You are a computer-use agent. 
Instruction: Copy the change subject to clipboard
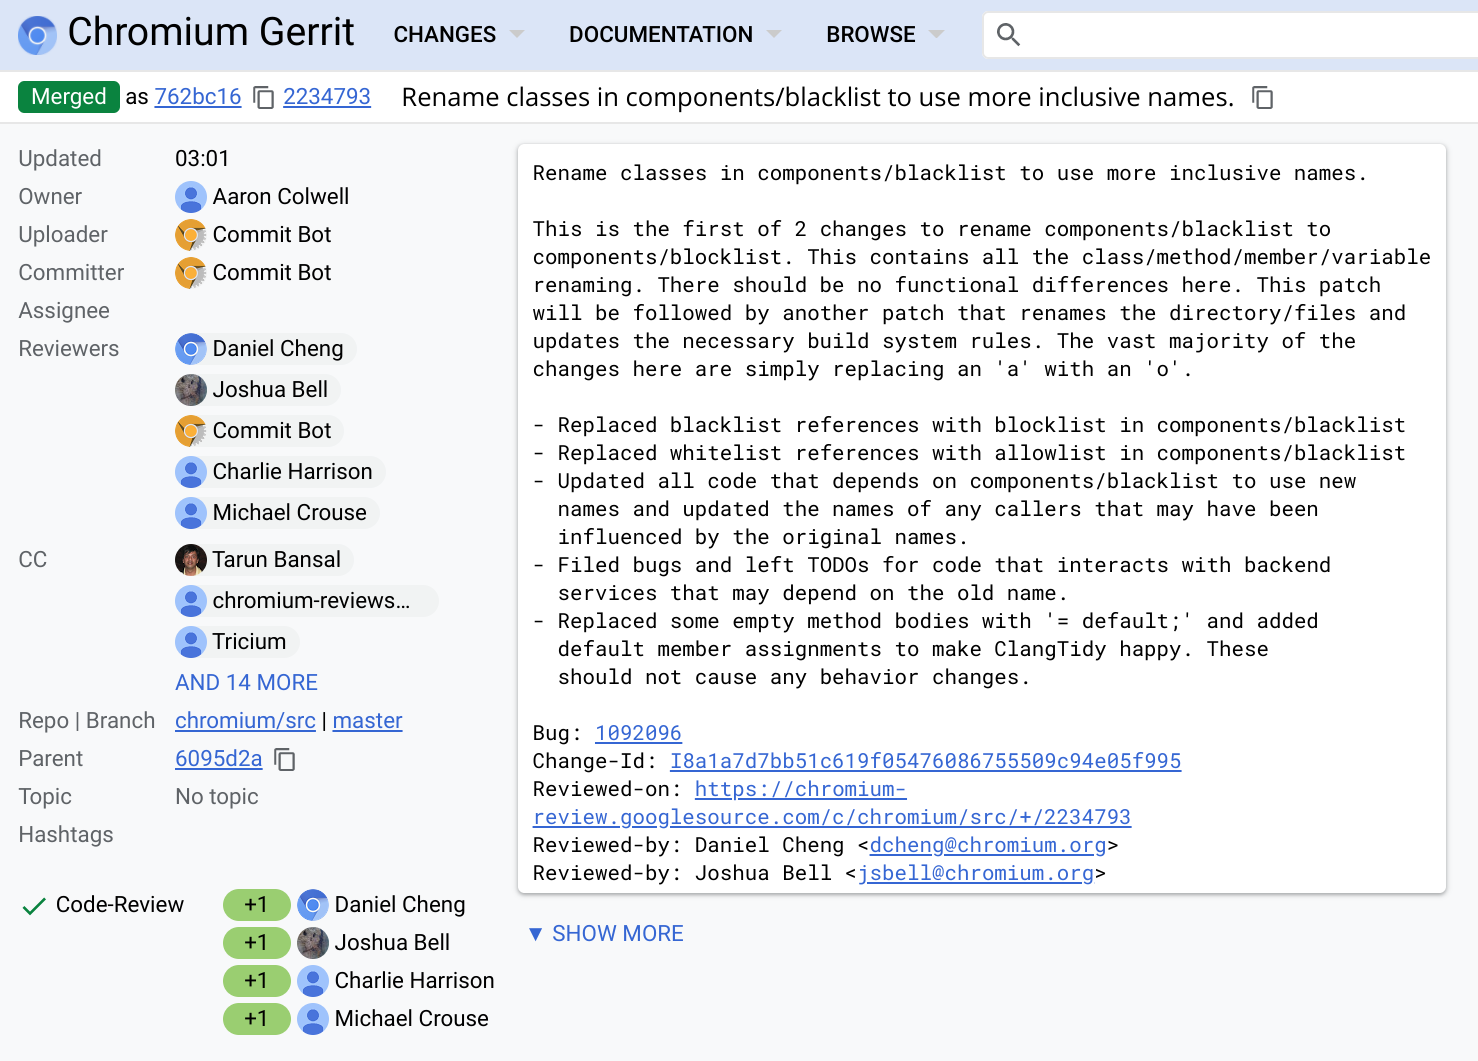[x=1263, y=97]
